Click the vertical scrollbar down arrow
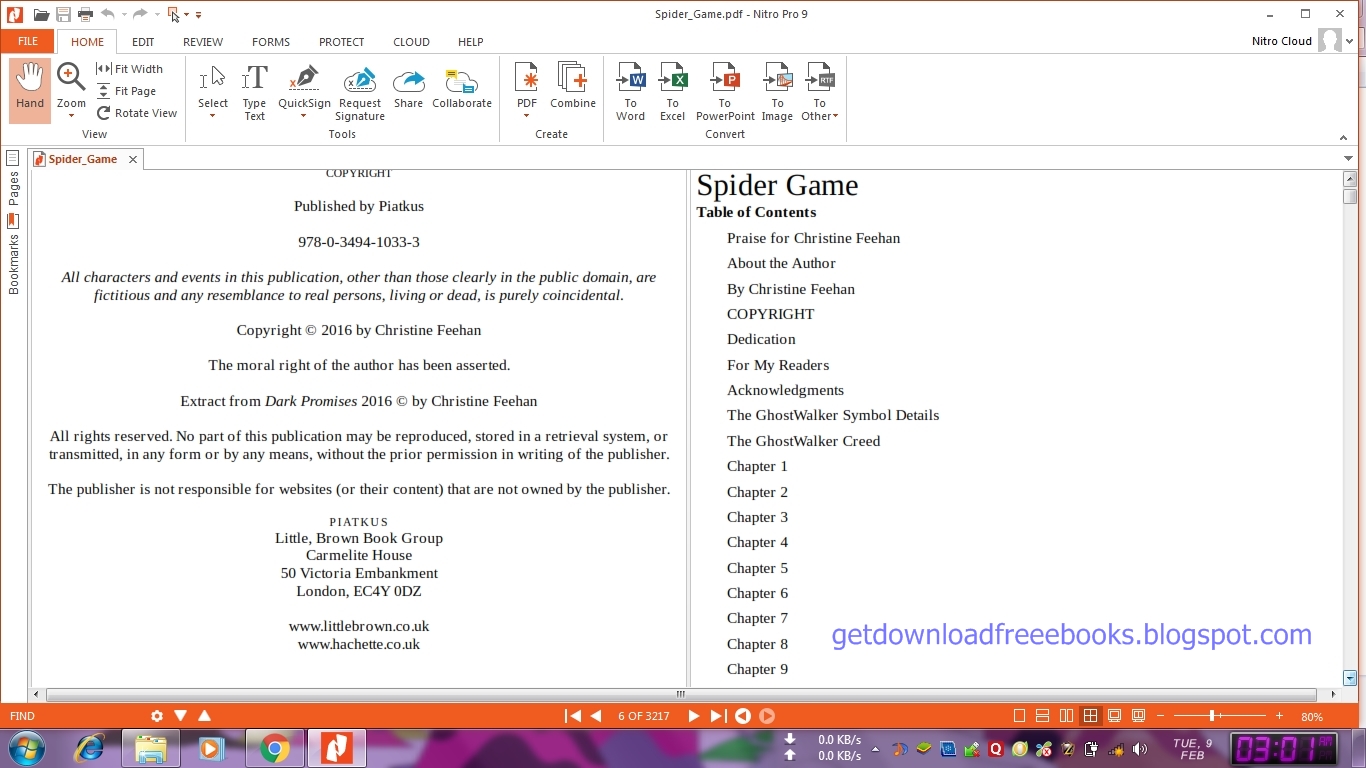1366x768 pixels. pyautogui.click(x=1350, y=678)
